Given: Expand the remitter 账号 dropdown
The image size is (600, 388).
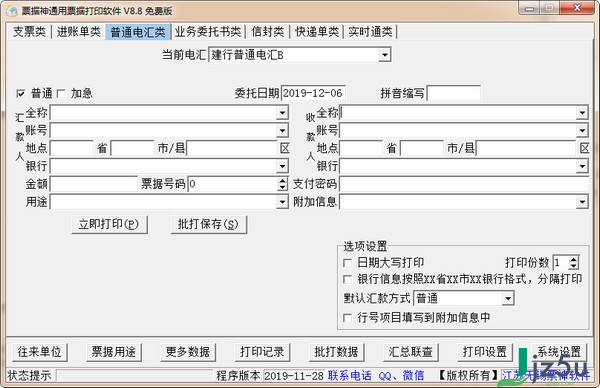Looking at the screenshot, I should (x=282, y=131).
